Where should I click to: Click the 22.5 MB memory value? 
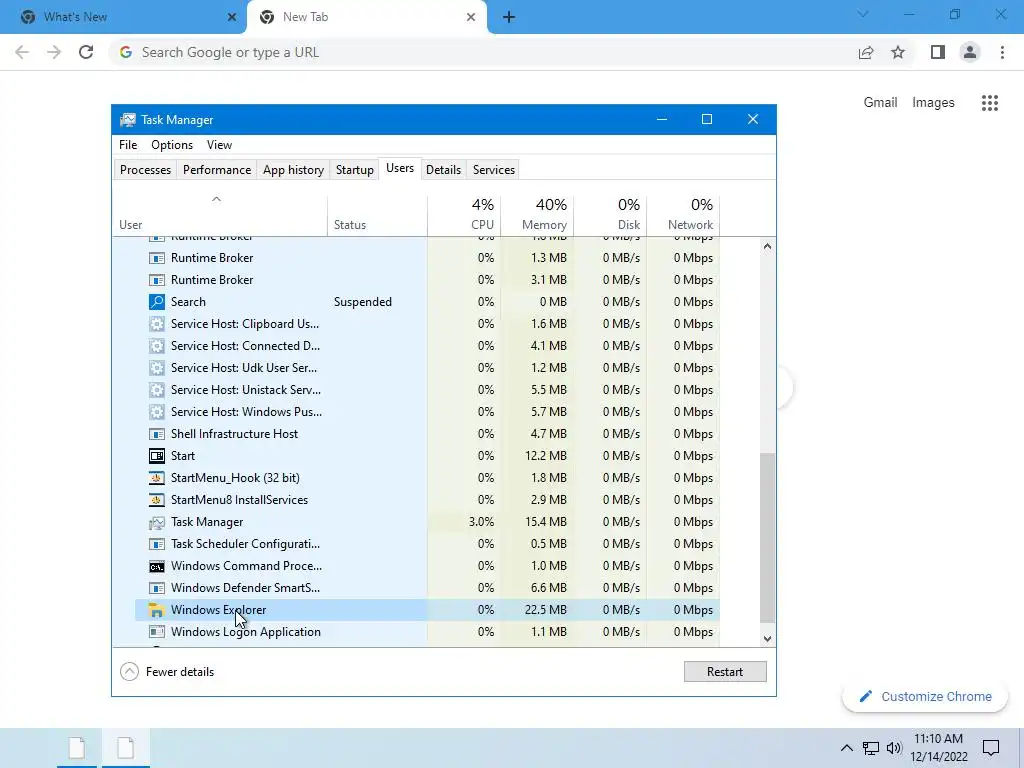tap(546, 610)
